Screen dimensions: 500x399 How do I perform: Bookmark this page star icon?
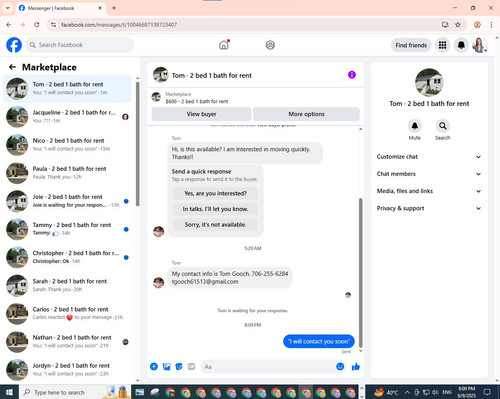coord(458,25)
